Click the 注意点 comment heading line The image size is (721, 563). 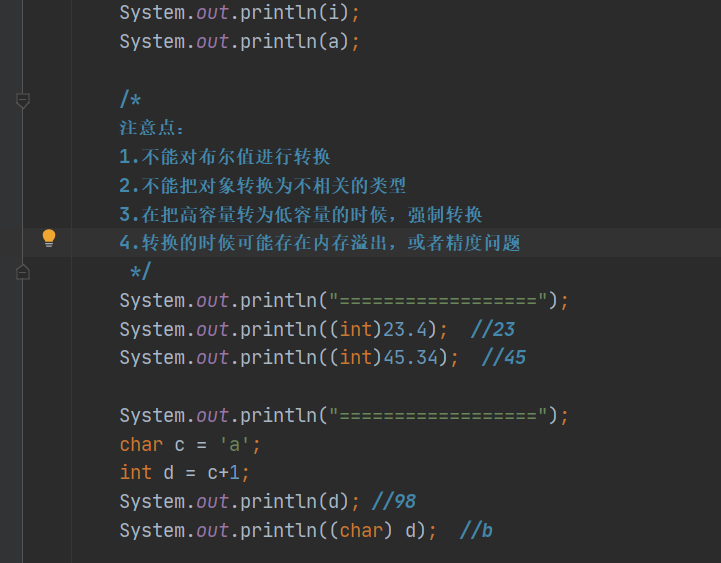tap(152, 128)
